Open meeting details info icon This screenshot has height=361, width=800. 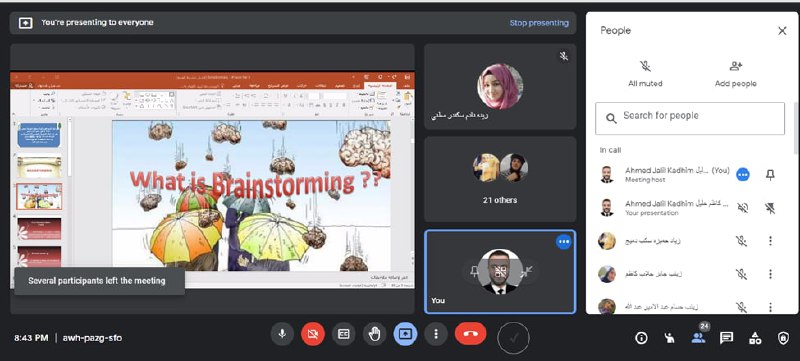tap(641, 338)
